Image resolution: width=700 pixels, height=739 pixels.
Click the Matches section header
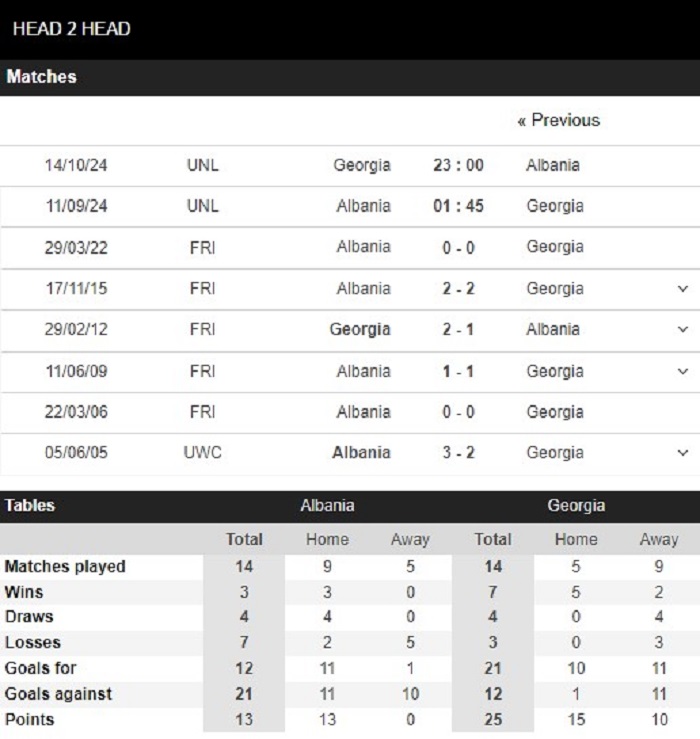pos(41,77)
